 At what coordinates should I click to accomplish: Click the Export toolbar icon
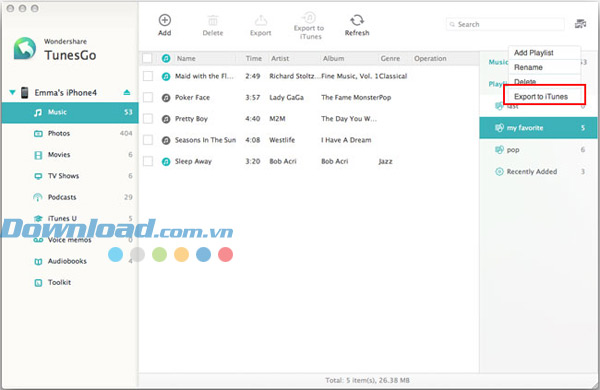261,20
